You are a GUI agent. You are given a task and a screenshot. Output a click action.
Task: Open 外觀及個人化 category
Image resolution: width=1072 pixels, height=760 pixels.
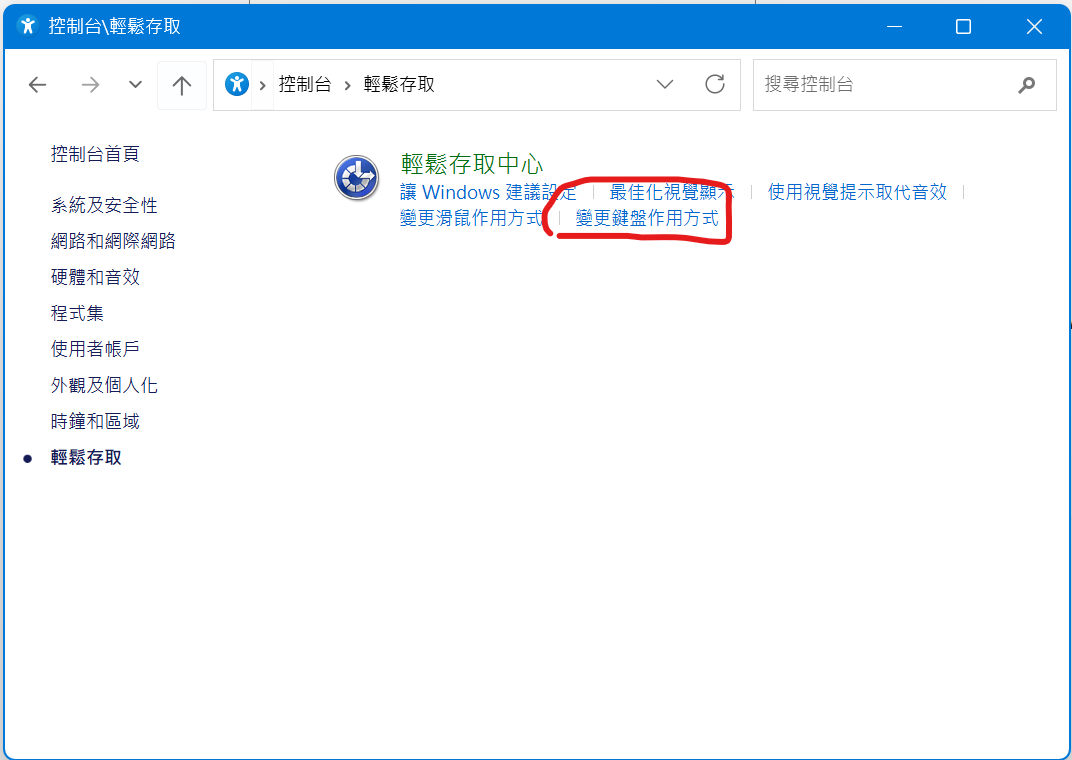pyautogui.click(x=104, y=385)
